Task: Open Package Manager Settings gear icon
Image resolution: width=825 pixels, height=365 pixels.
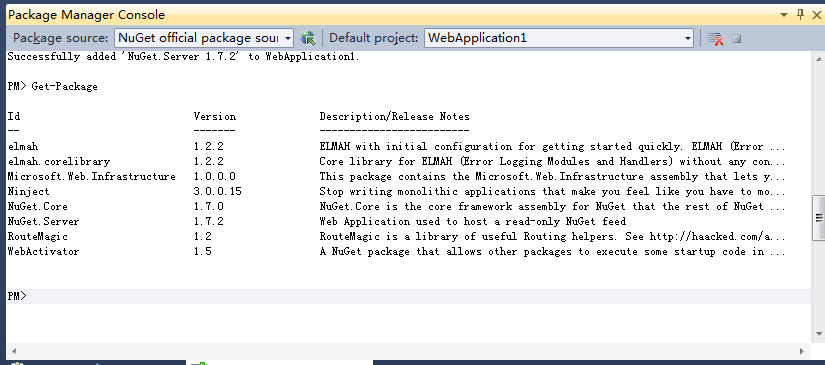Action: 308,38
